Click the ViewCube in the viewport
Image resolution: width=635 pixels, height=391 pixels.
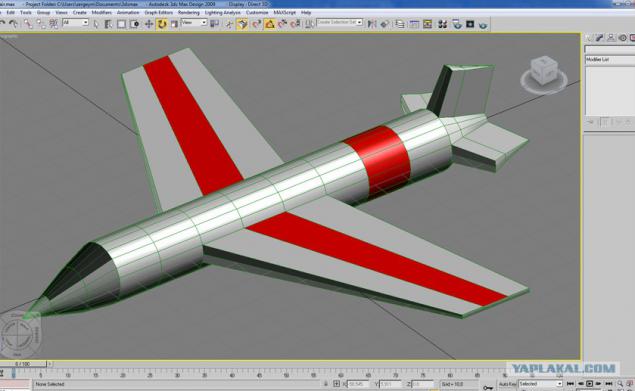pos(543,74)
